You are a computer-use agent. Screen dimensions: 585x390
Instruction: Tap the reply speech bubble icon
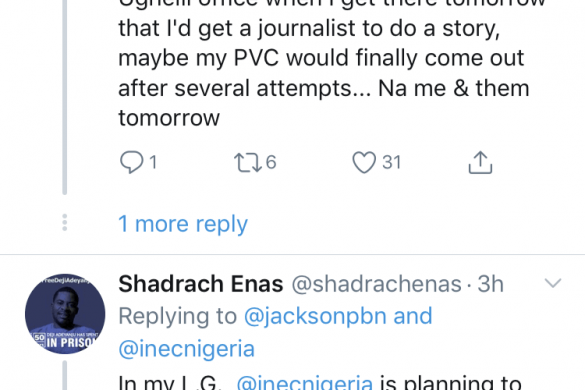131,162
